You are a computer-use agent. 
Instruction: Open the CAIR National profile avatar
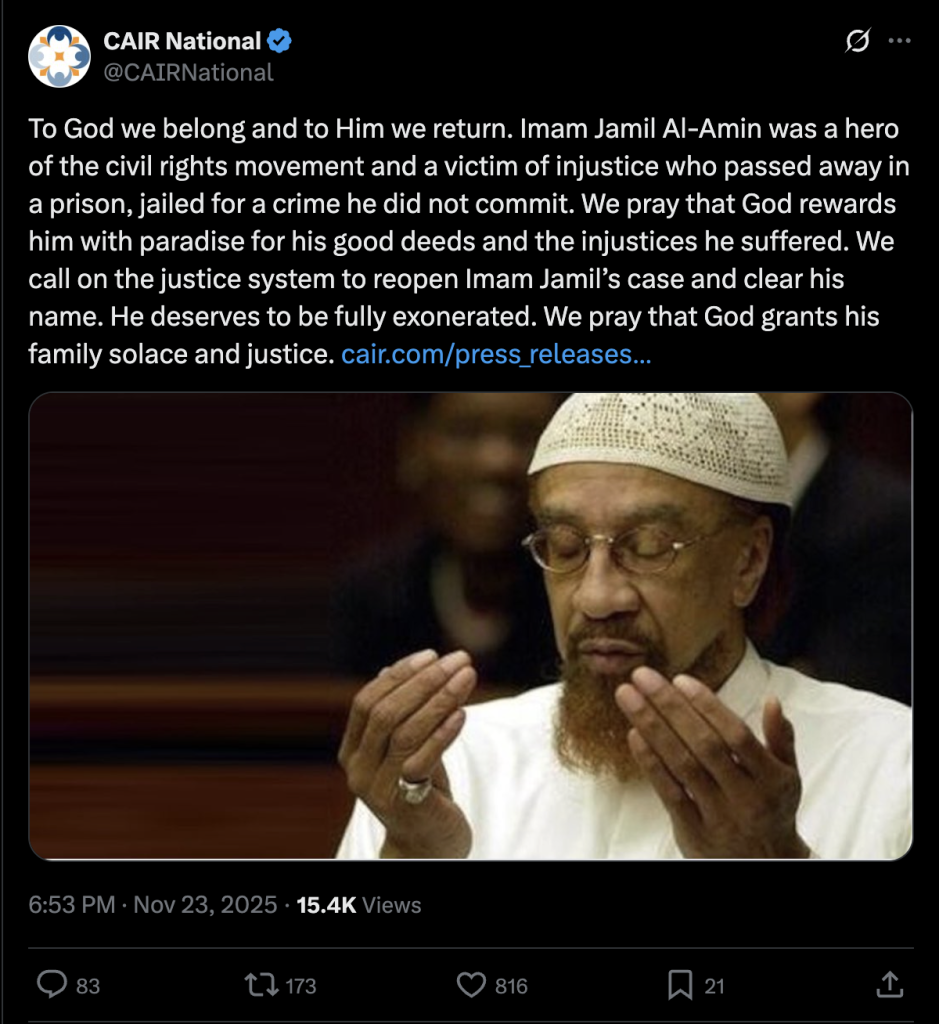click(x=58, y=56)
